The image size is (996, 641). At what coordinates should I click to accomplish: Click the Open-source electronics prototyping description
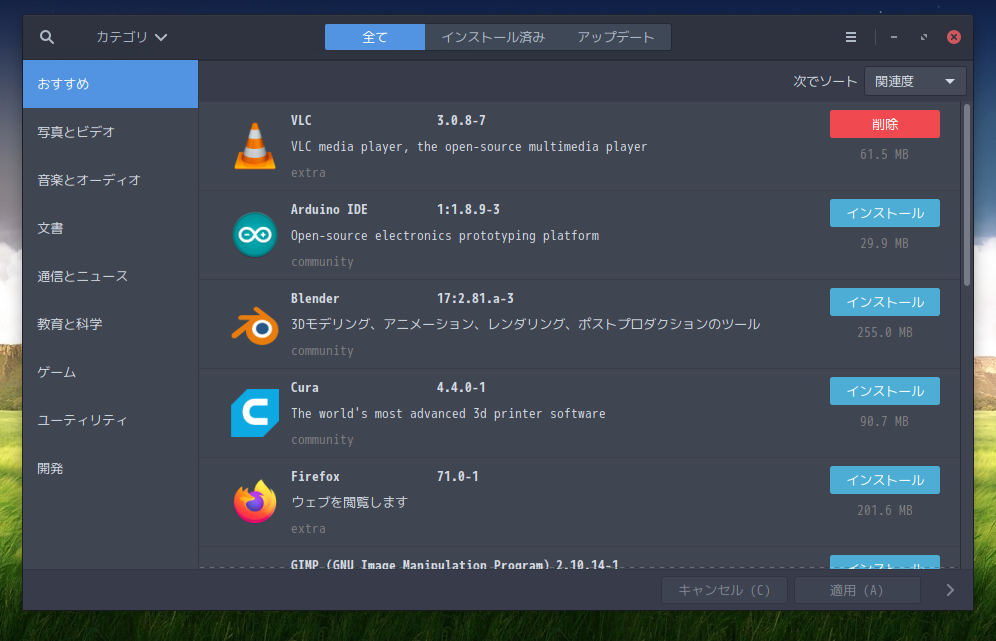[445, 236]
